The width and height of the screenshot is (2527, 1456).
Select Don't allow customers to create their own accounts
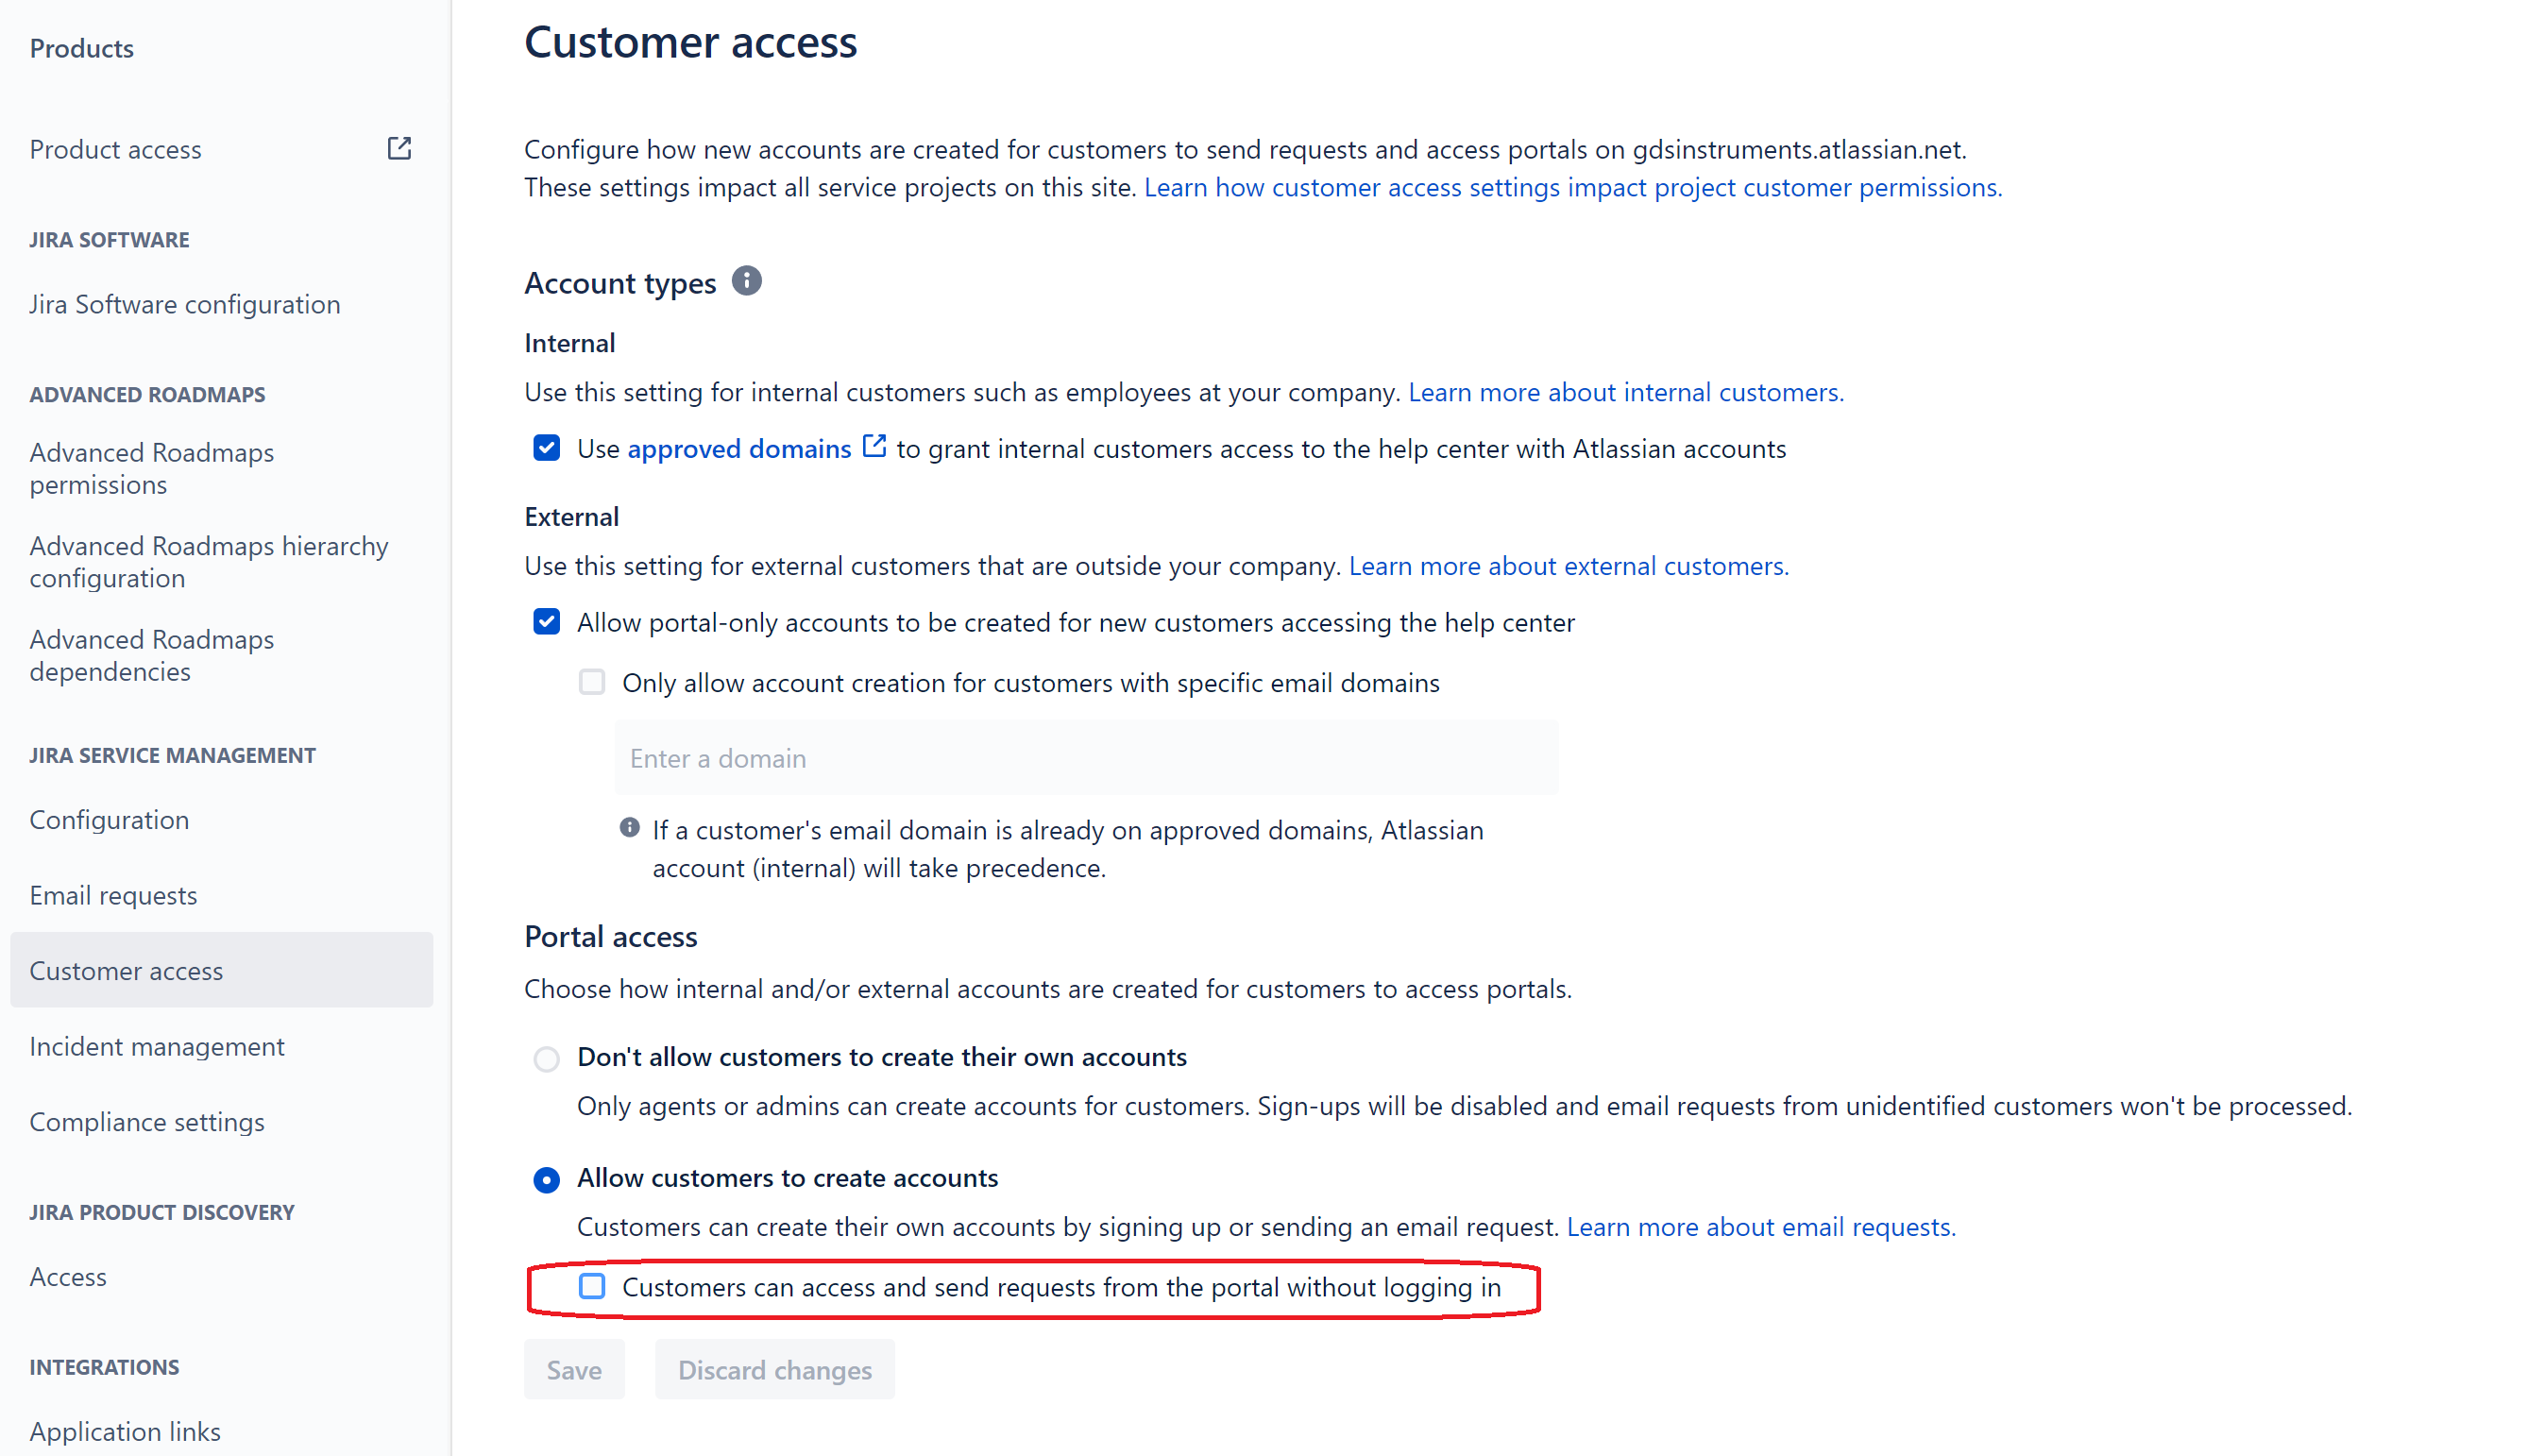(x=546, y=1058)
